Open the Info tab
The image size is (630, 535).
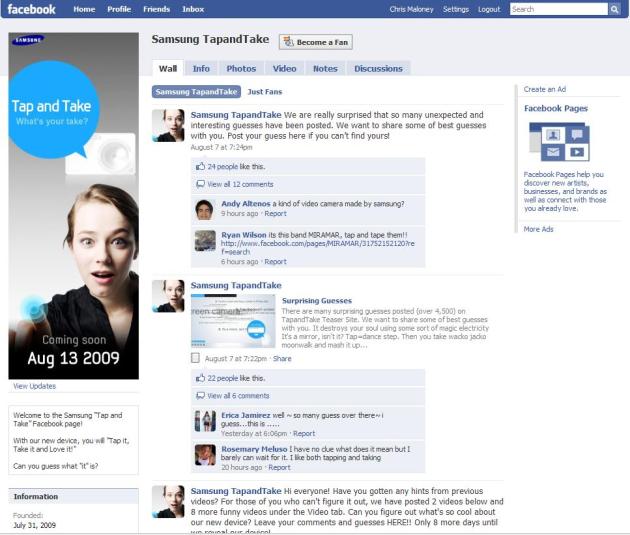click(201, 68)
